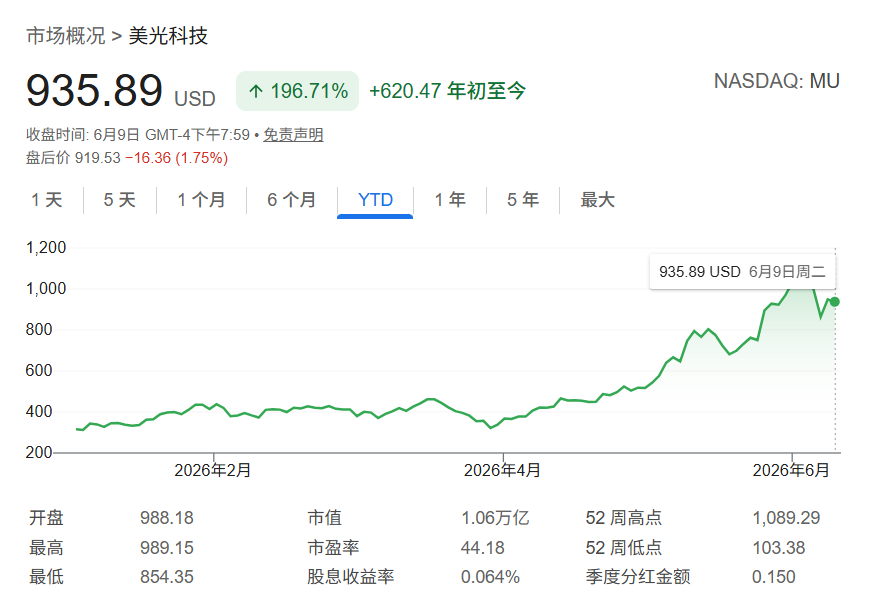The image size is (877, 605).
Task: Click the 收盘时间 timestamp text
Action: pos(138,135)
